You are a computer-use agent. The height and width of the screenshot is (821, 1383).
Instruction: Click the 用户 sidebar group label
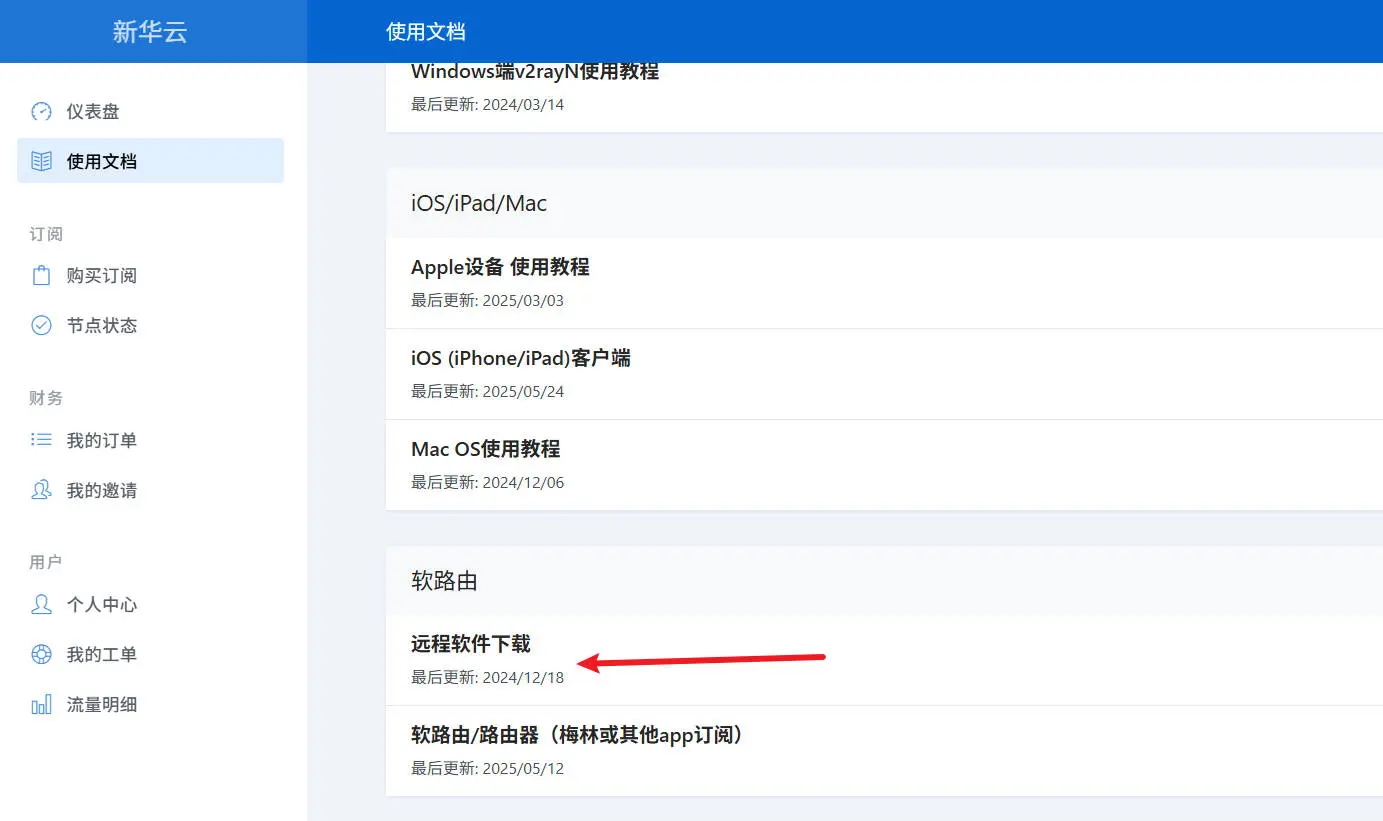point(46,562)
